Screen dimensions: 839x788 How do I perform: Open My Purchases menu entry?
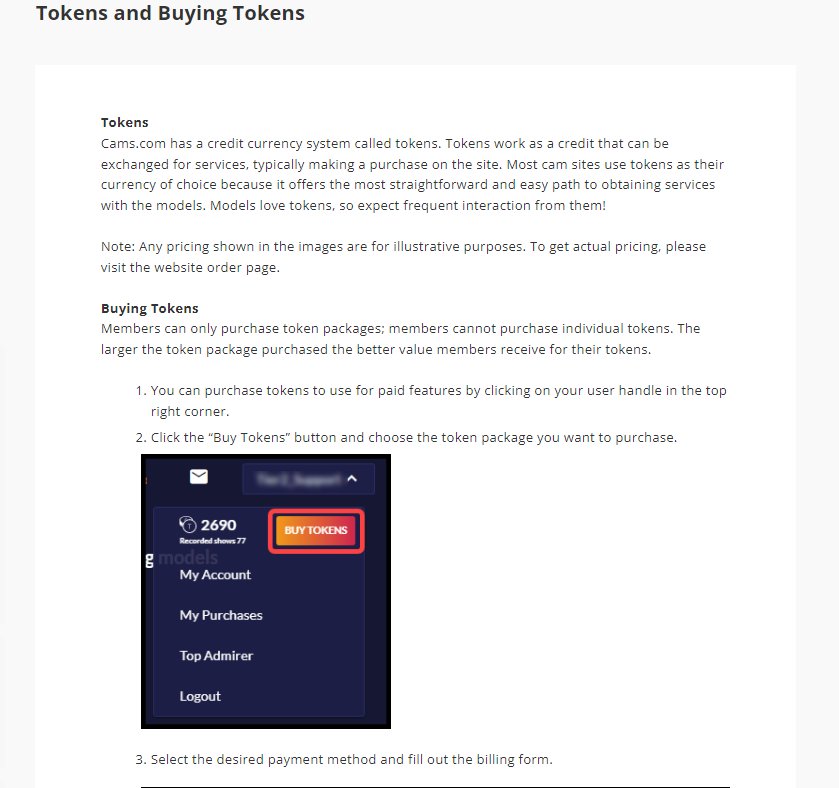tap(221, 615)
